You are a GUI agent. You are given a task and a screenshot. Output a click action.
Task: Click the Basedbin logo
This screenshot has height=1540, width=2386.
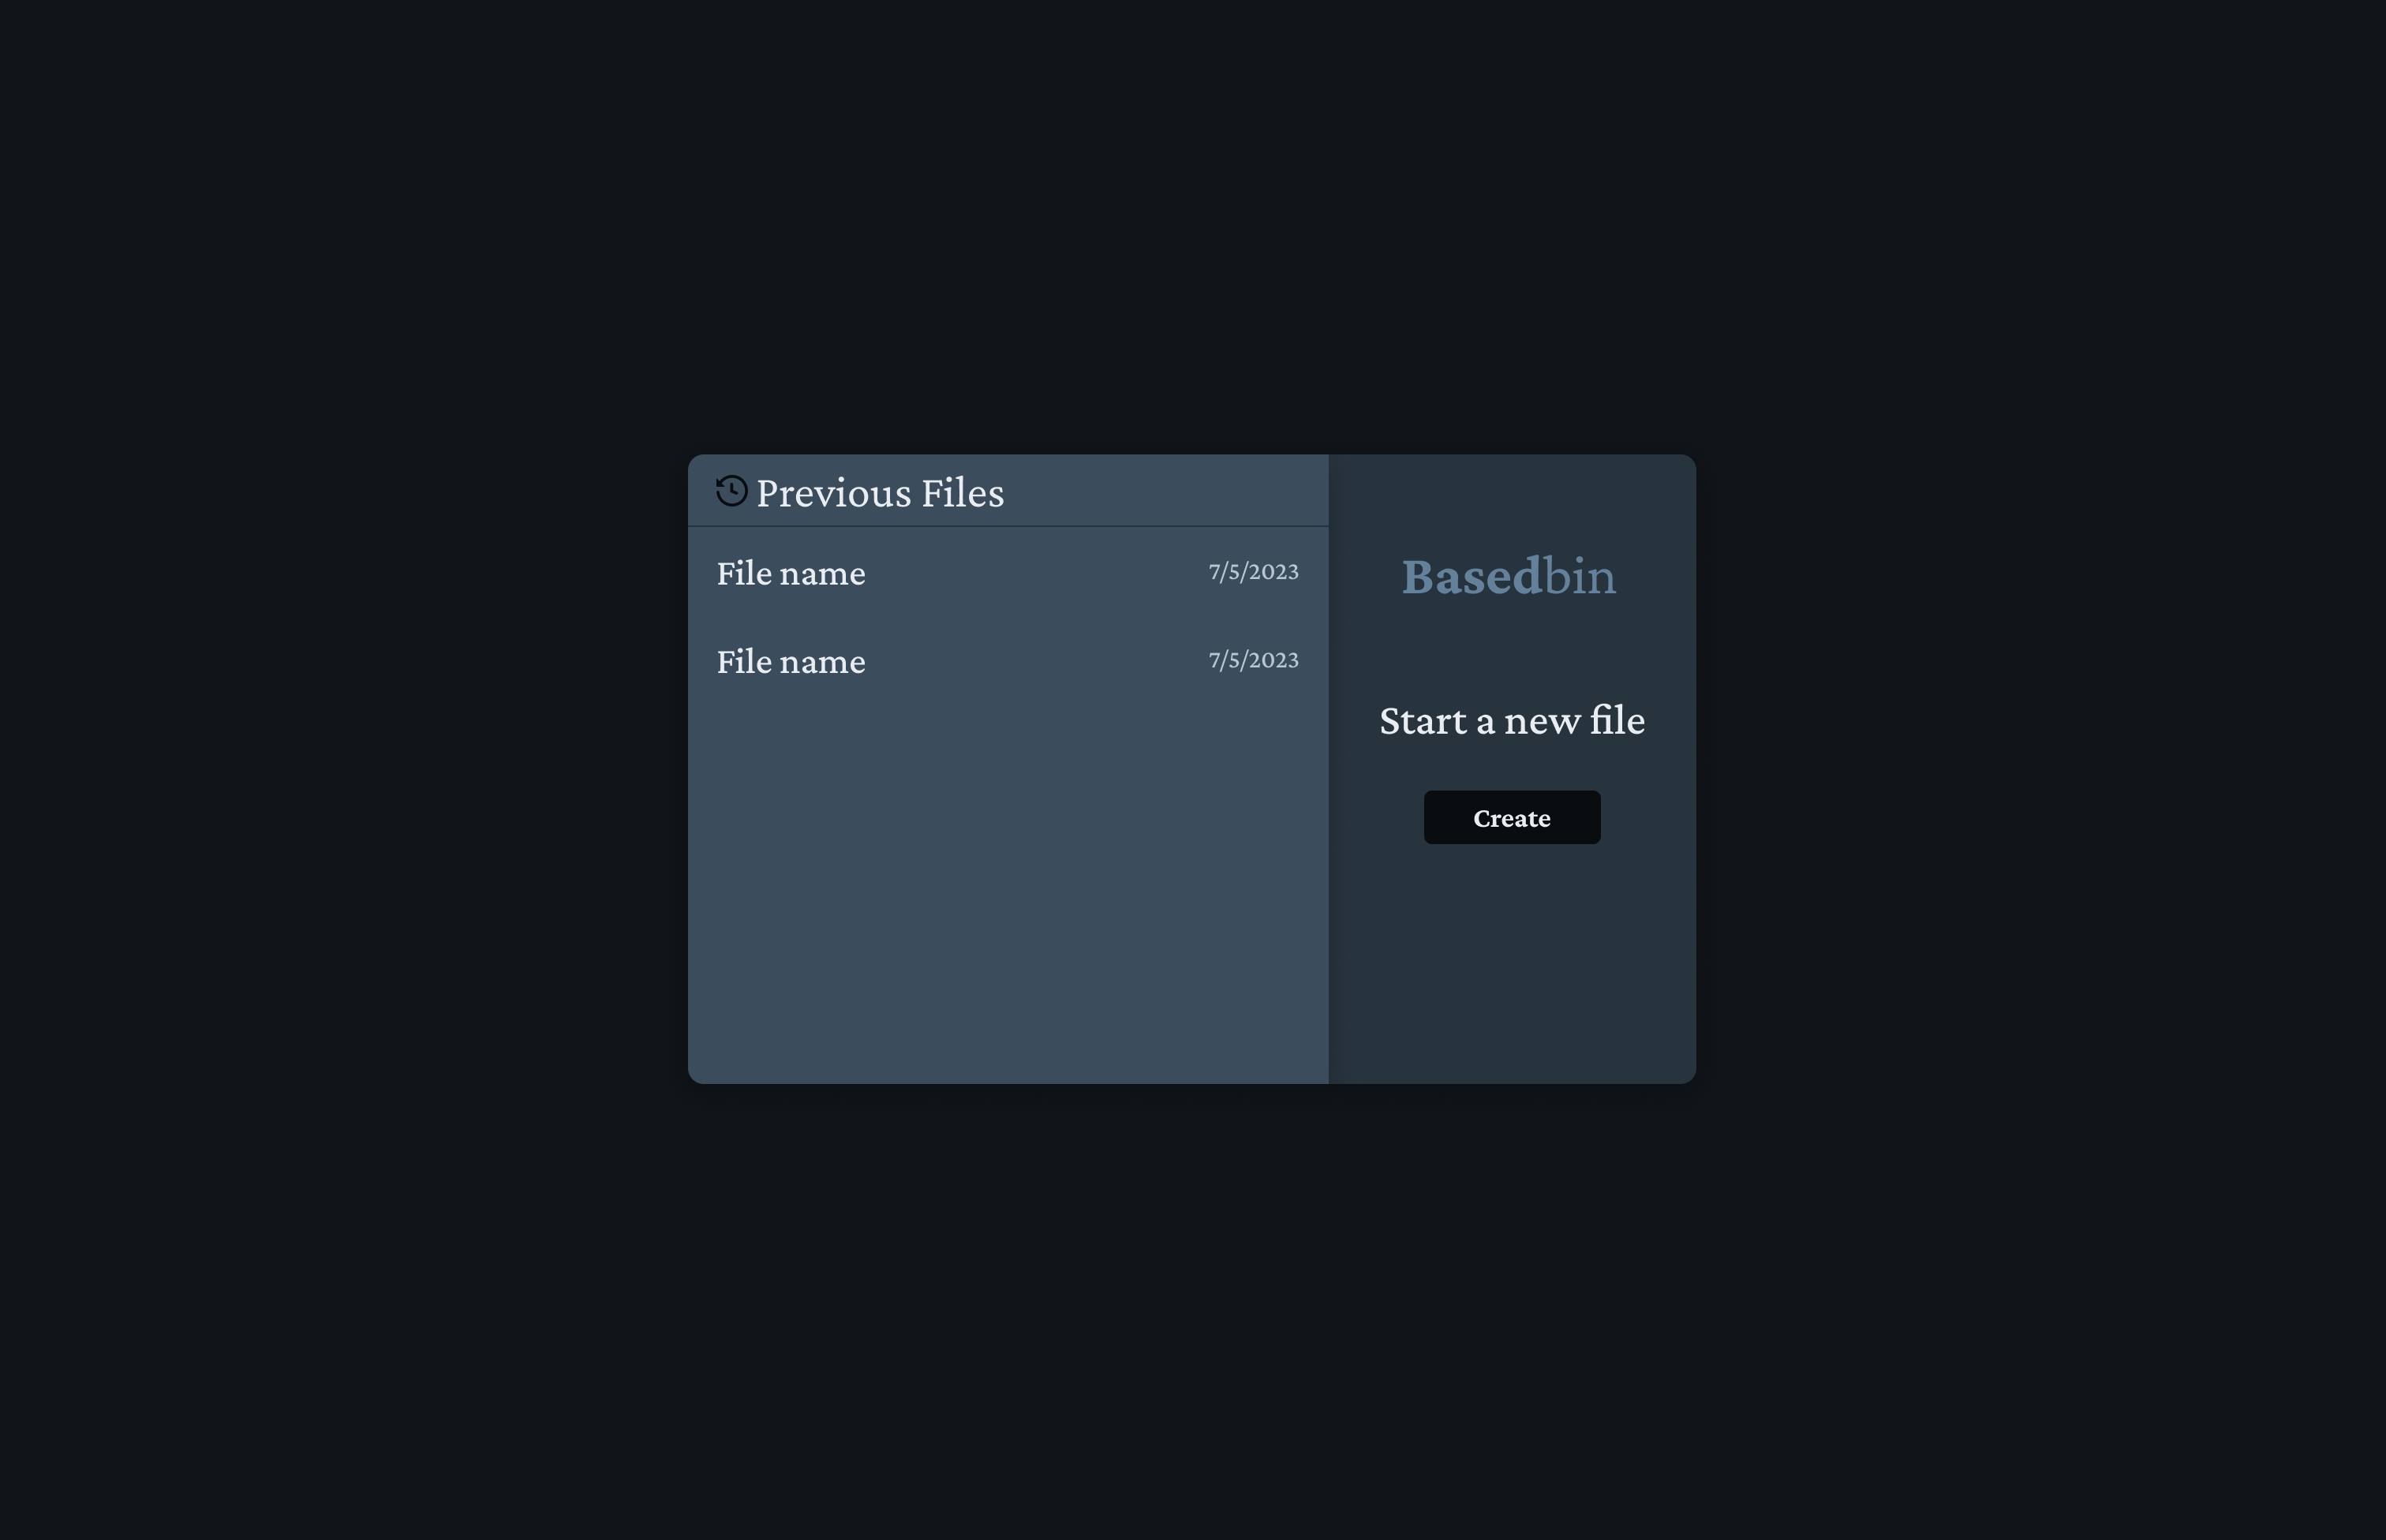pyautogui.click(x=1510, y=576)
